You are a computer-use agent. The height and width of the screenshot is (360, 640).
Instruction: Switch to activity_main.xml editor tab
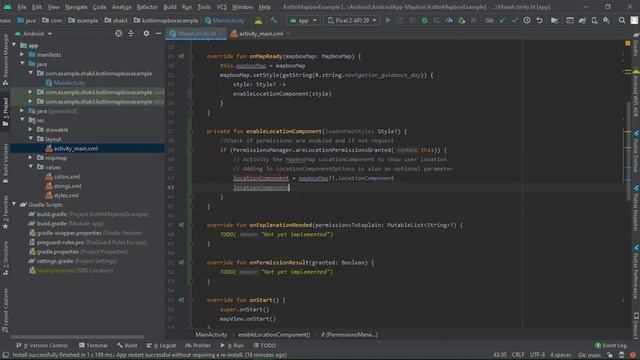point(260,34)
